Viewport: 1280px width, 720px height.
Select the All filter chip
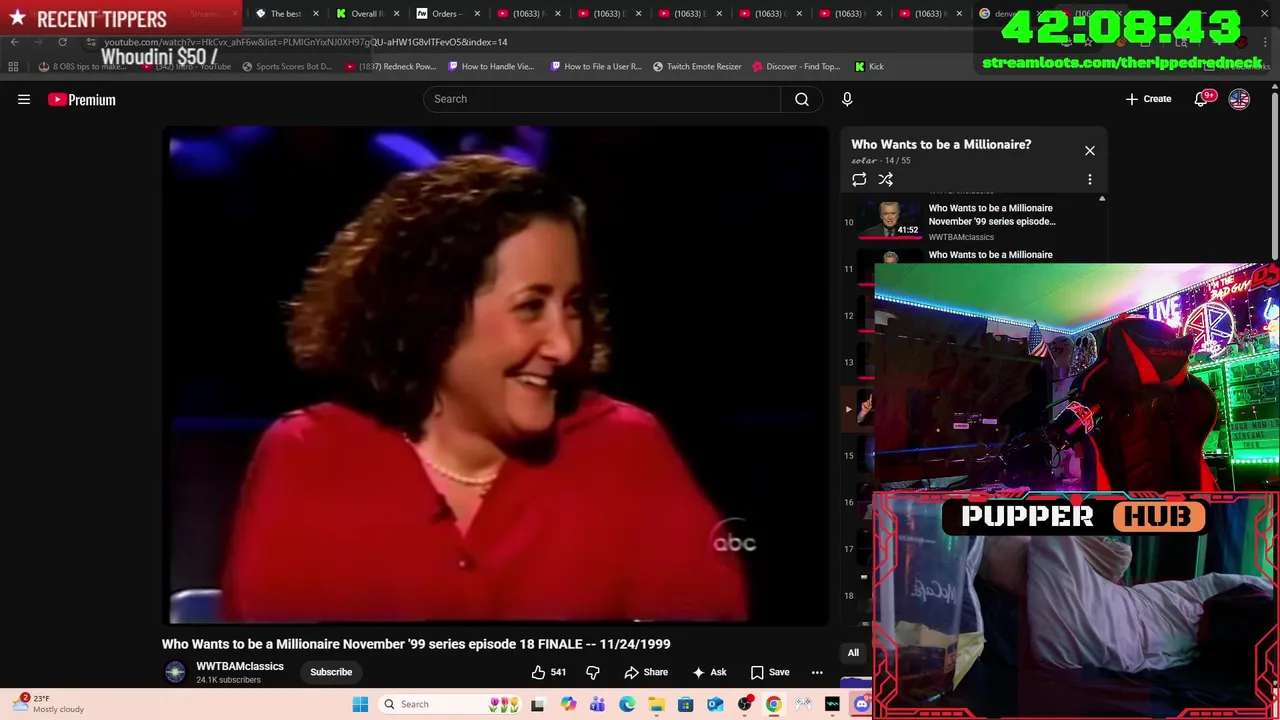coord(853,653)
